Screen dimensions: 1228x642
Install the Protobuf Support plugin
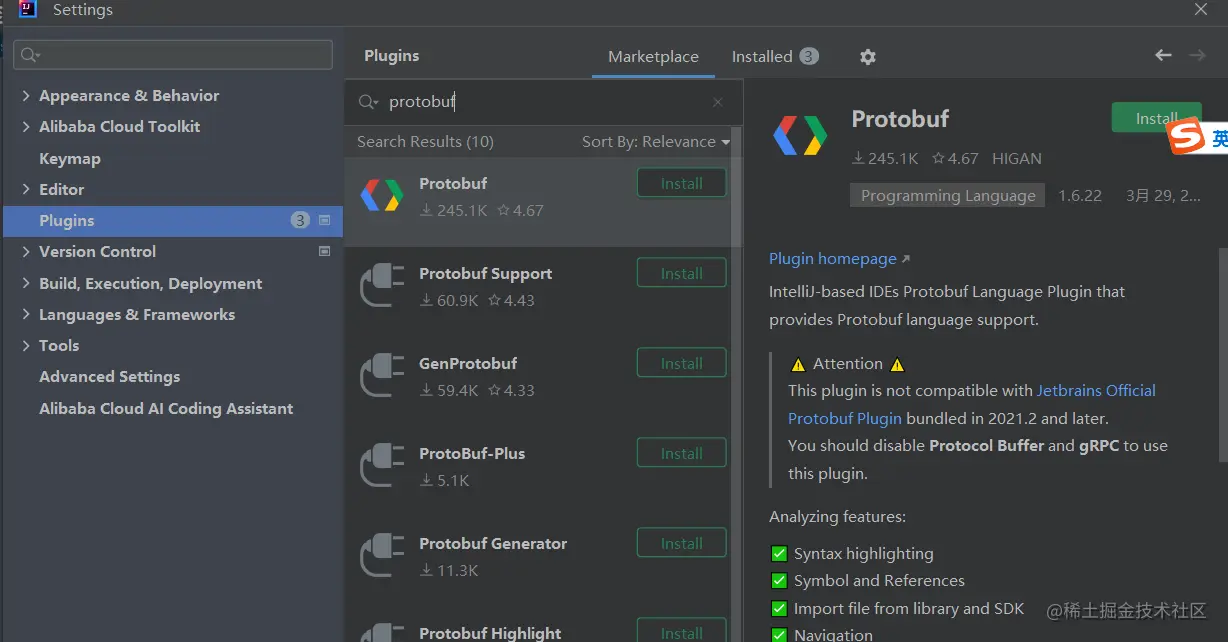point(682,273)
